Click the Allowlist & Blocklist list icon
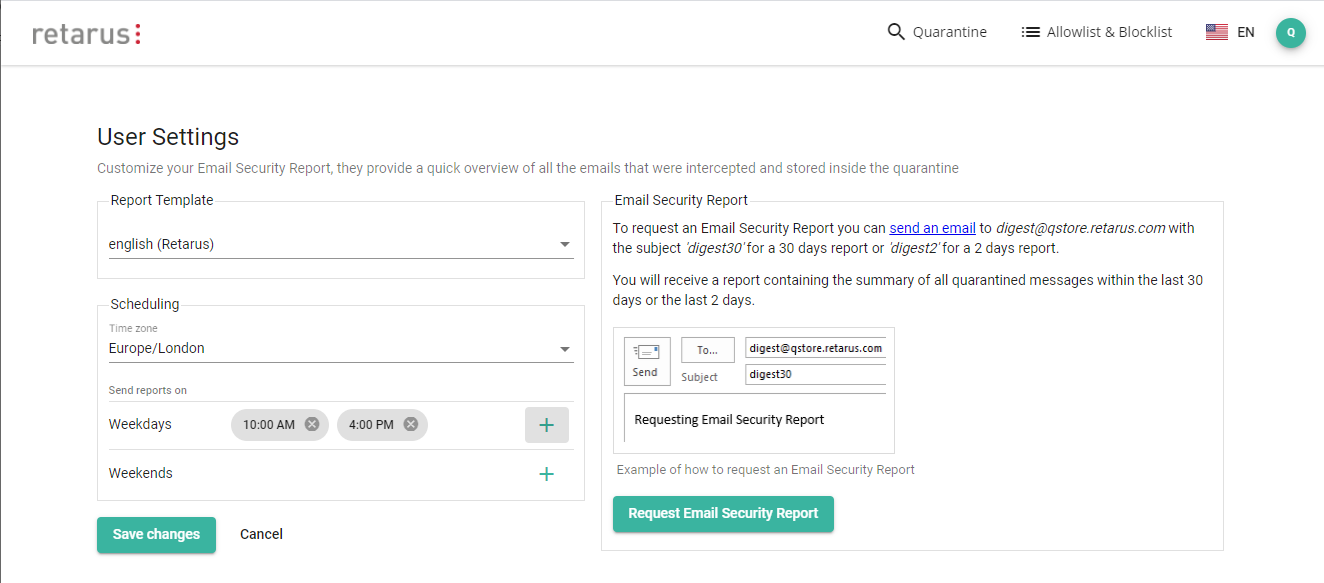The width and height of the screenshot is (1324, 583). [1030, 32]
